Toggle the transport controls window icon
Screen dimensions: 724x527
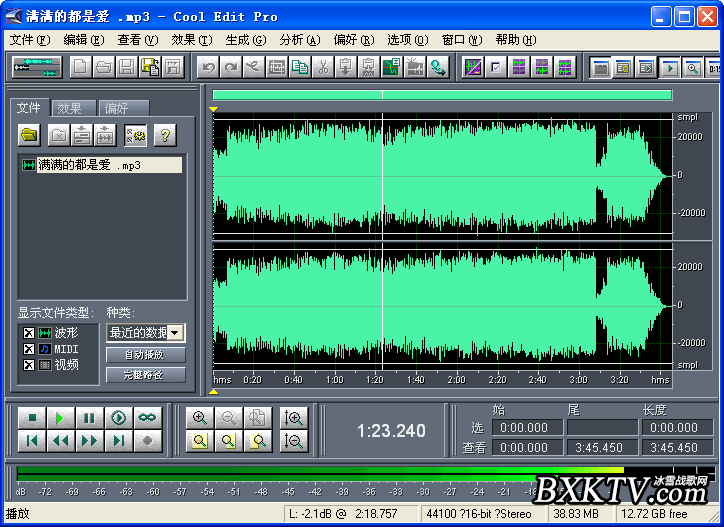670,68
